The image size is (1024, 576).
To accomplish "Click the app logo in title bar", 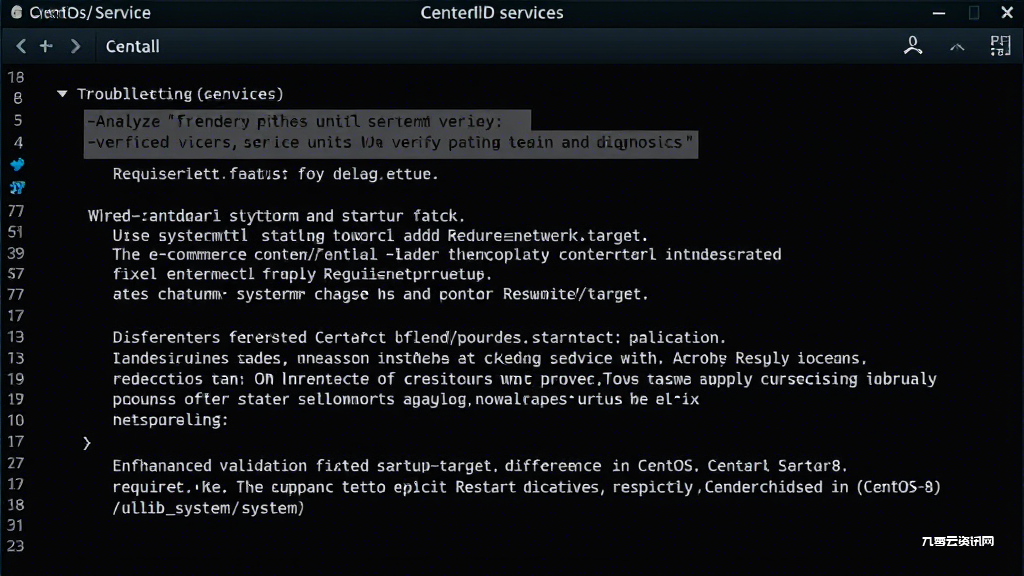I will tap(16, 12).
